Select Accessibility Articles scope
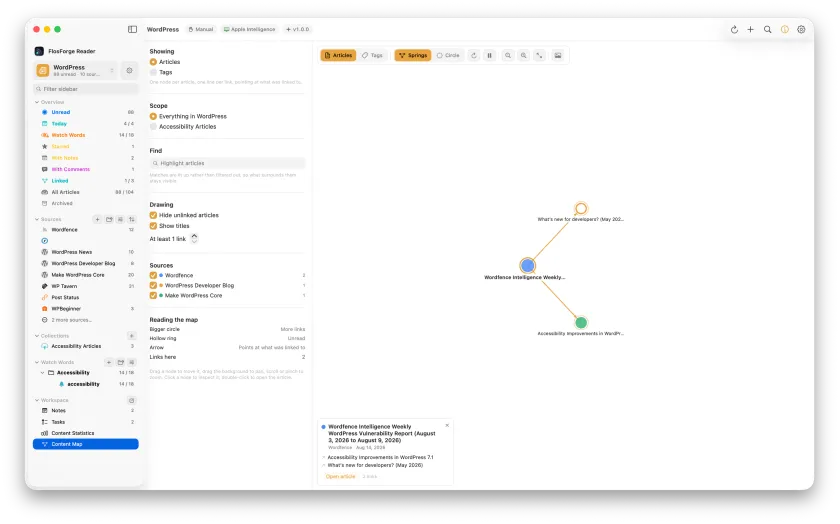840x524 pixels. [x=153, y=127]
